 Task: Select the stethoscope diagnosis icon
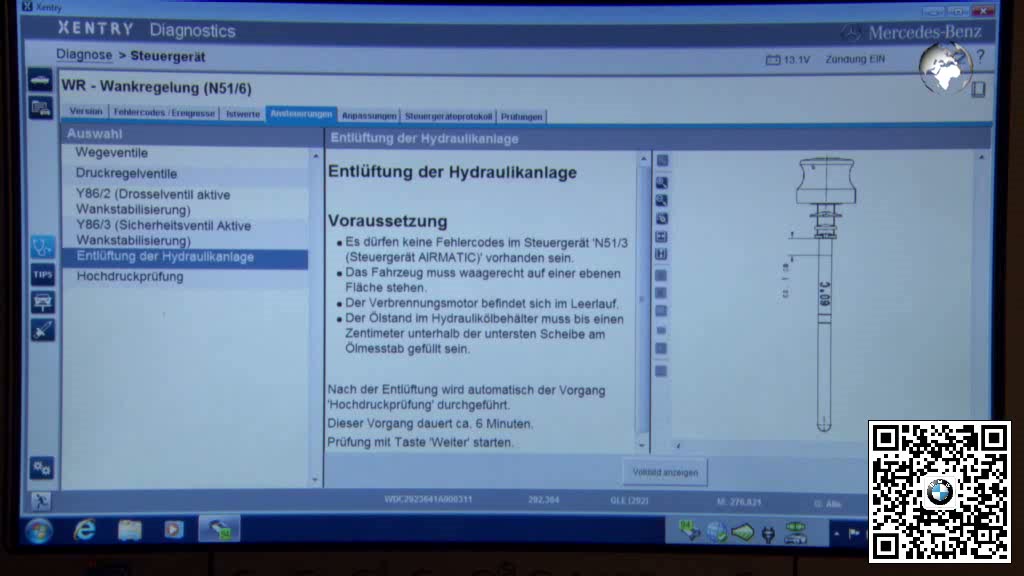42,247
